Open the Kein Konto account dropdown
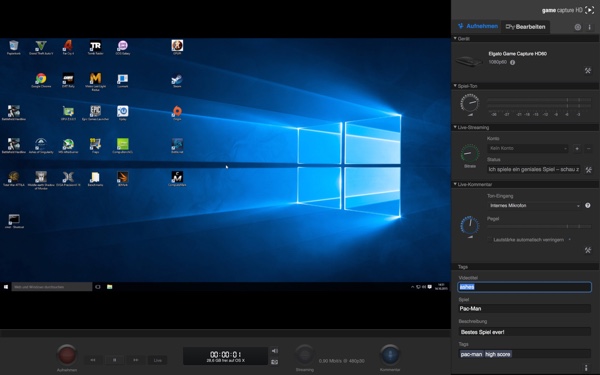 point(528,148)
